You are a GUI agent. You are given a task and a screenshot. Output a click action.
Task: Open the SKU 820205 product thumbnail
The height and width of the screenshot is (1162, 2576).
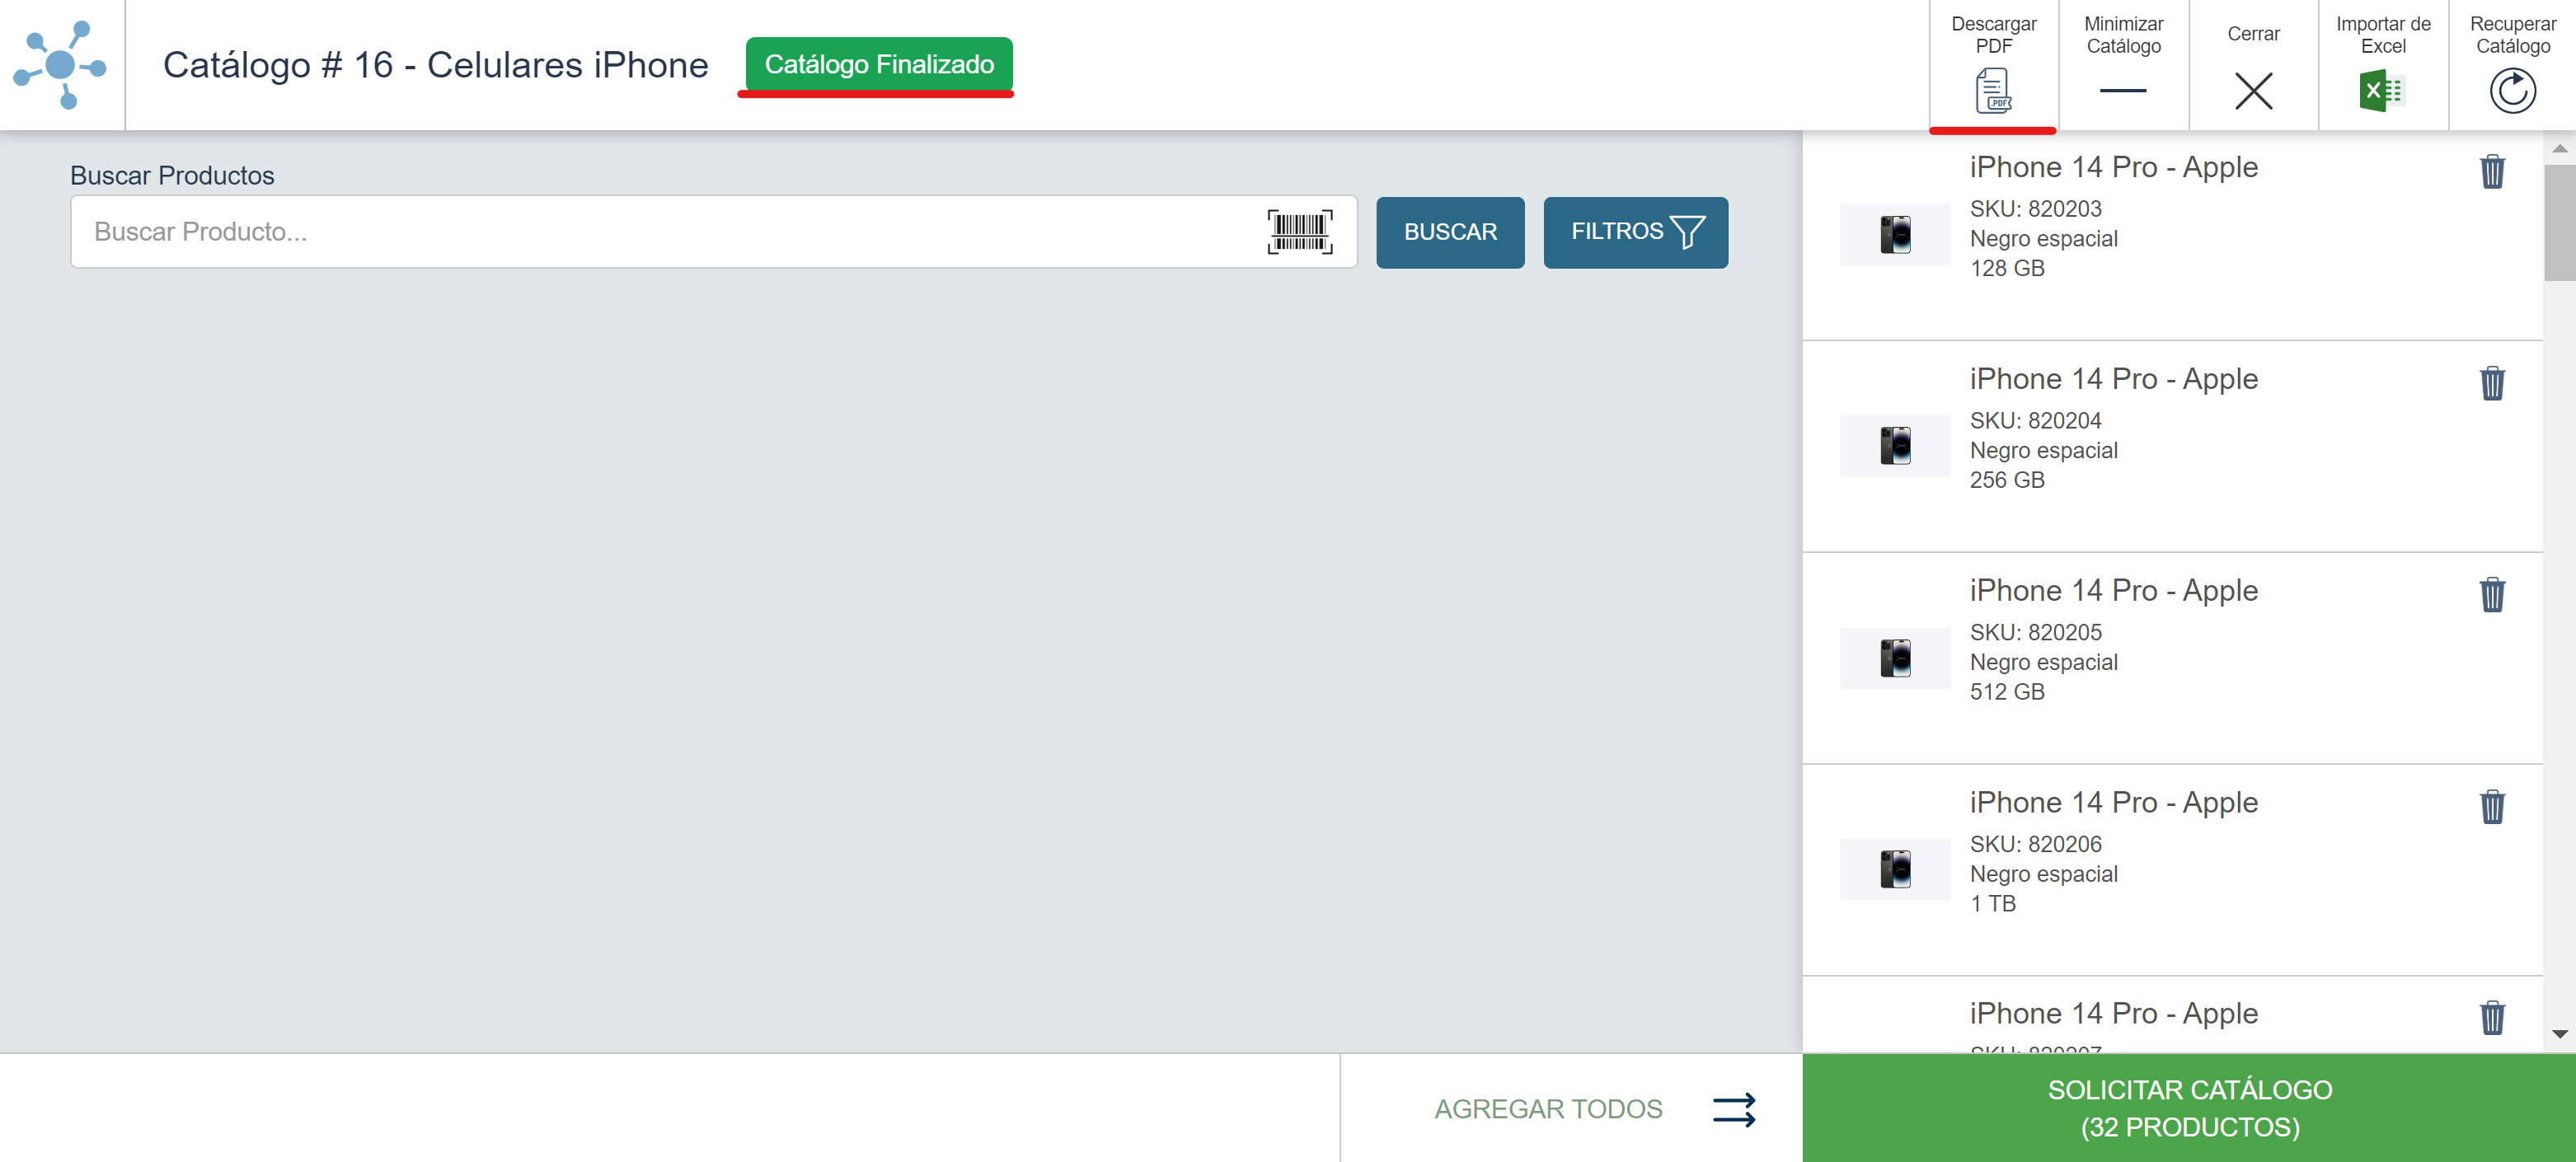[x=1895, y=658]
